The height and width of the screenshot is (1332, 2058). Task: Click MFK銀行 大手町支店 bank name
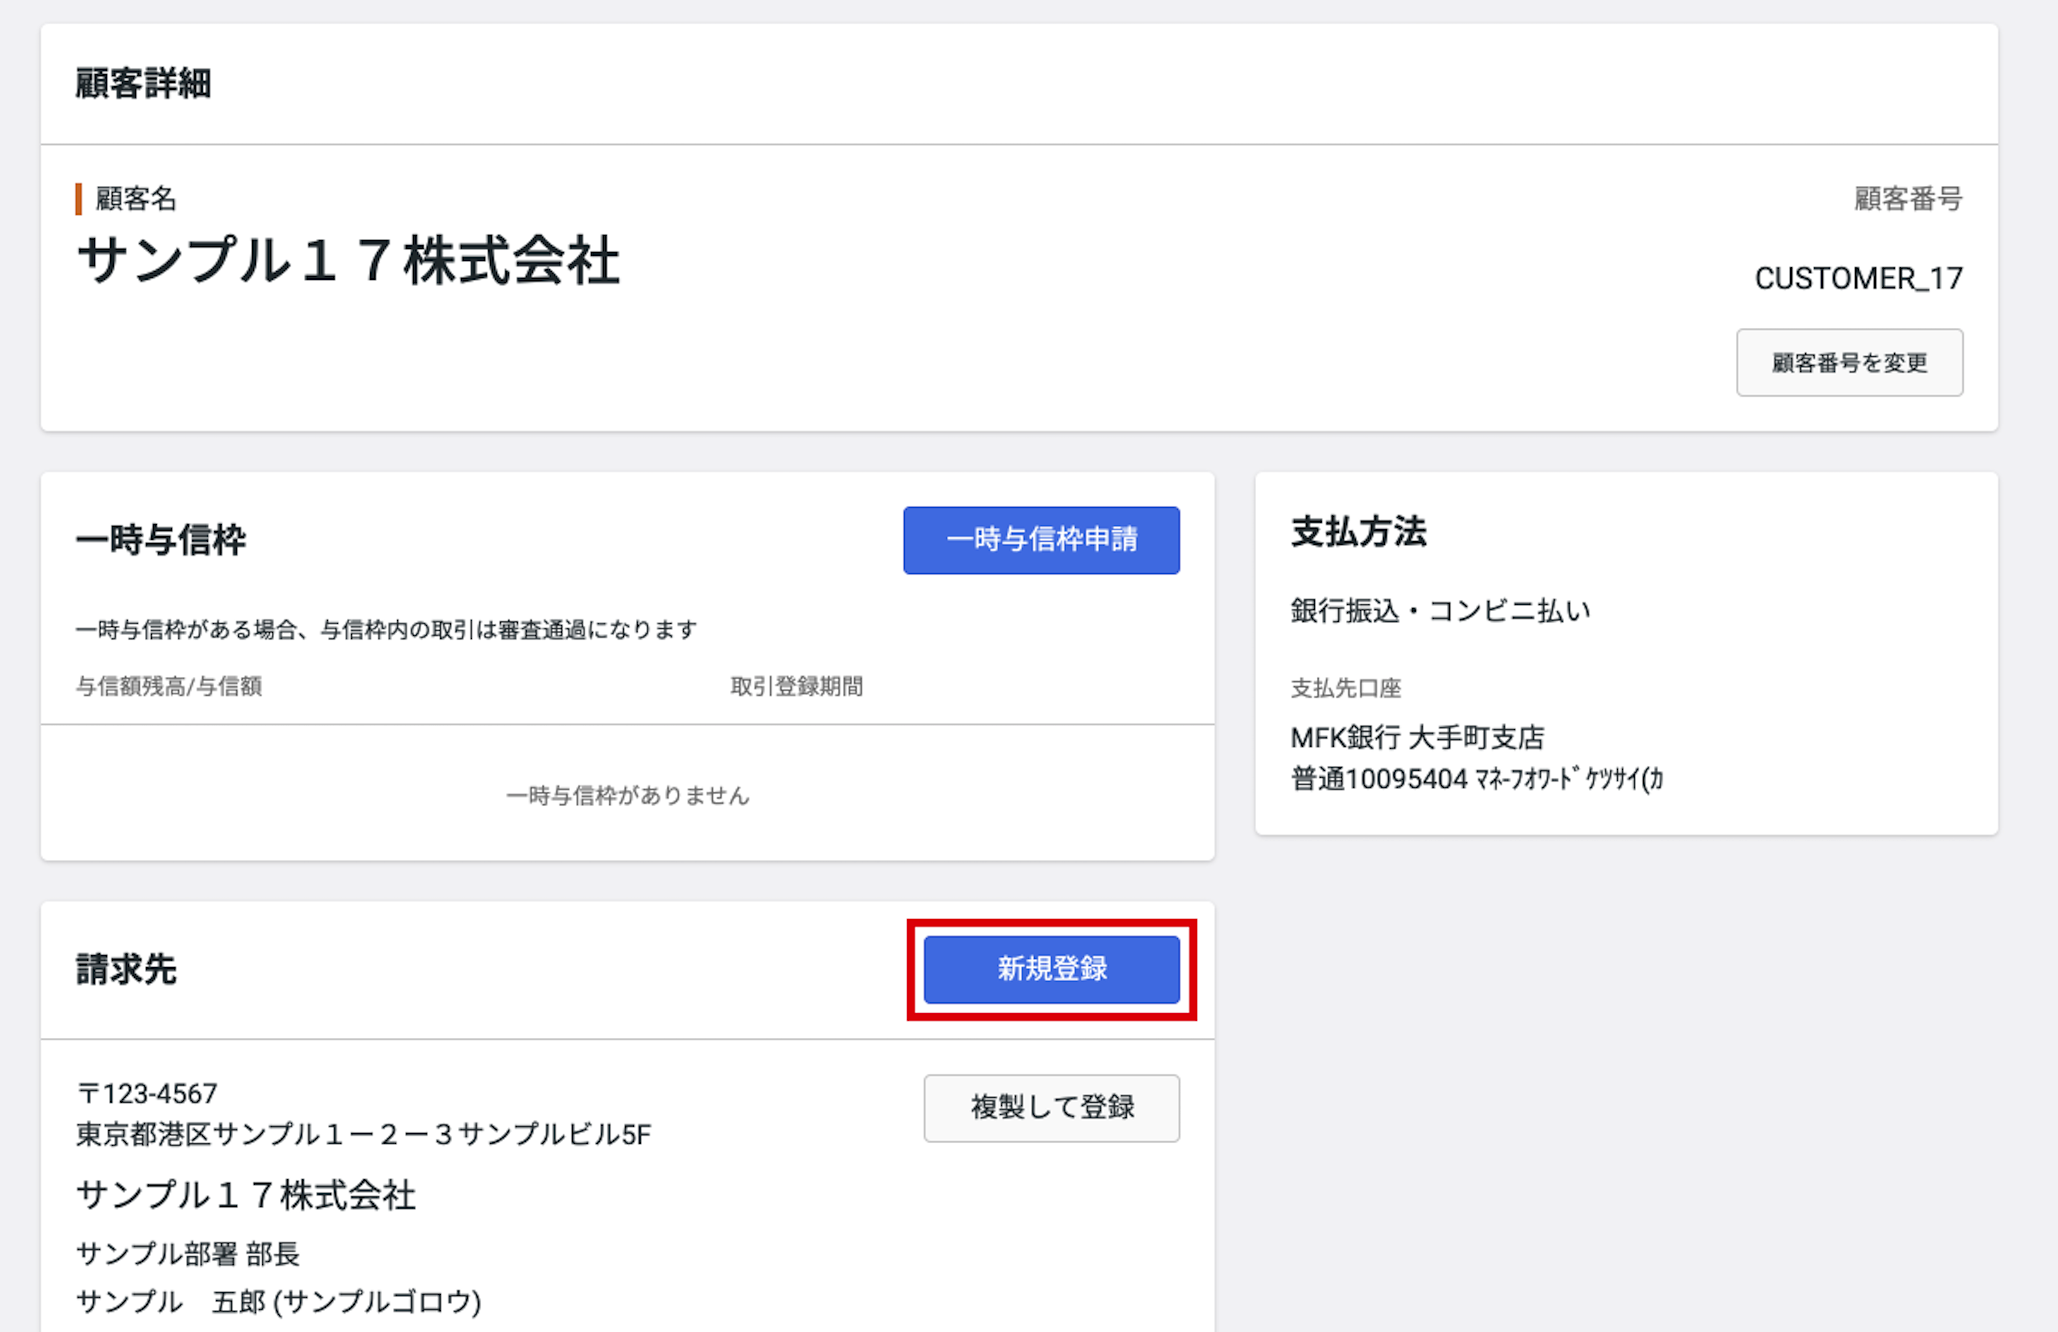(1418, 738)
